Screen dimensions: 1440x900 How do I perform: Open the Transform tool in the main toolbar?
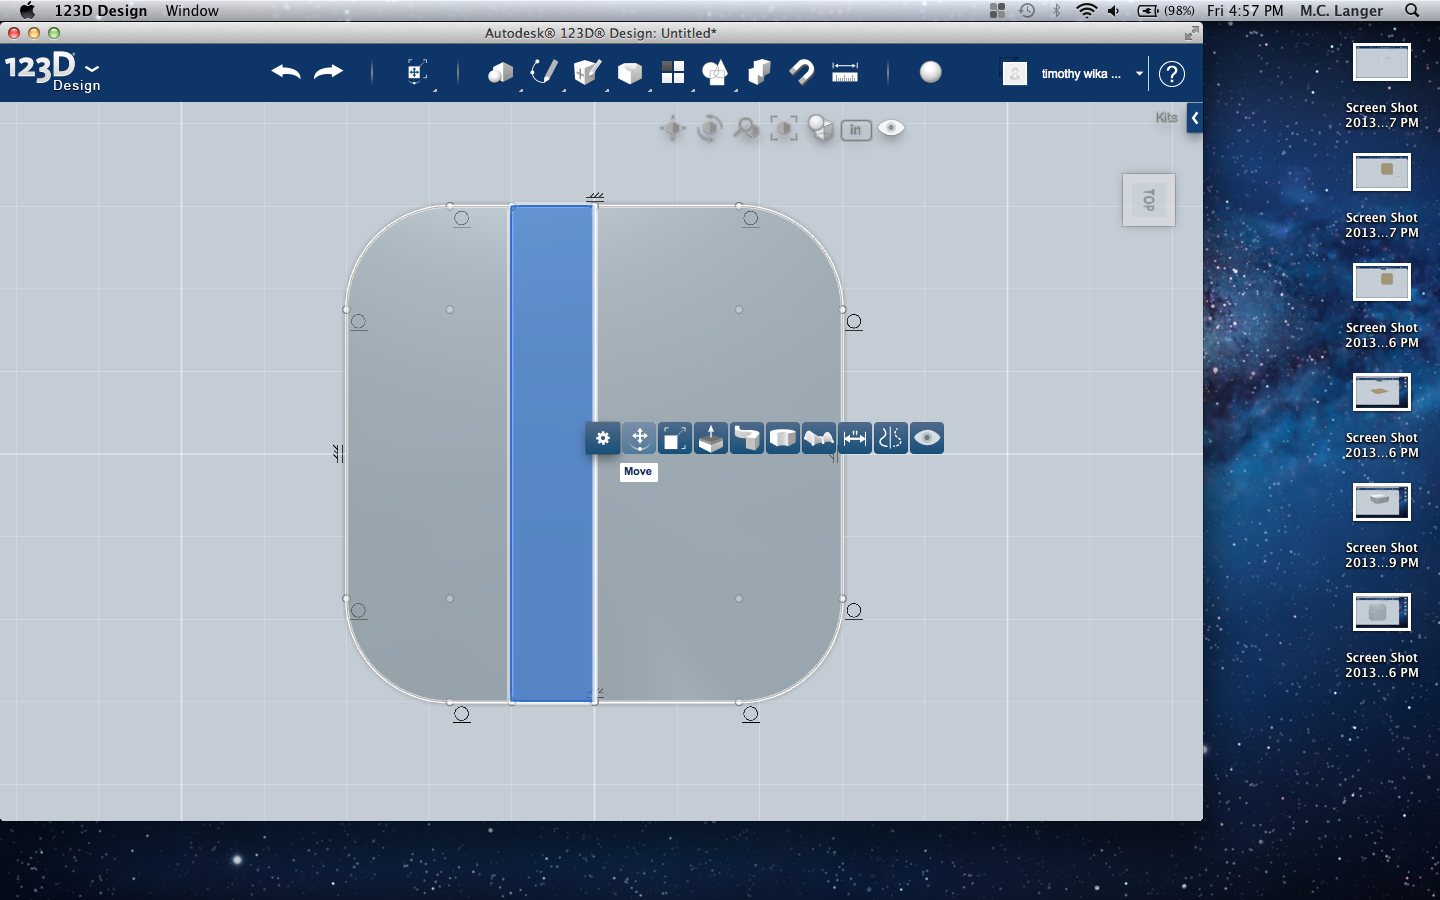(417, 72)
